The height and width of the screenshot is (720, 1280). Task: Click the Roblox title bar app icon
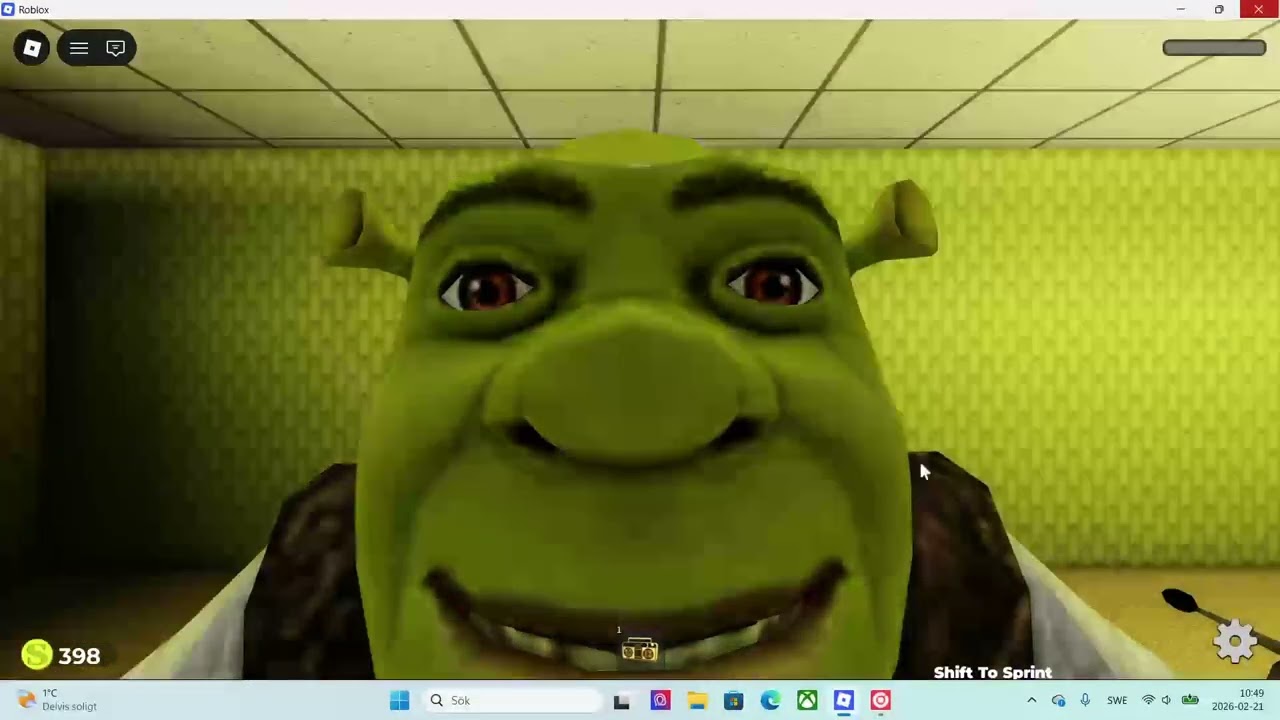[8, 9]
